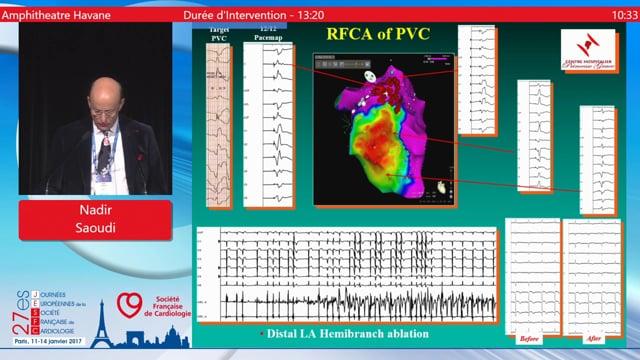Click the Durée d'Intervention timer
The width and height of the screenshot is (640, 360).
coord(253,16)
